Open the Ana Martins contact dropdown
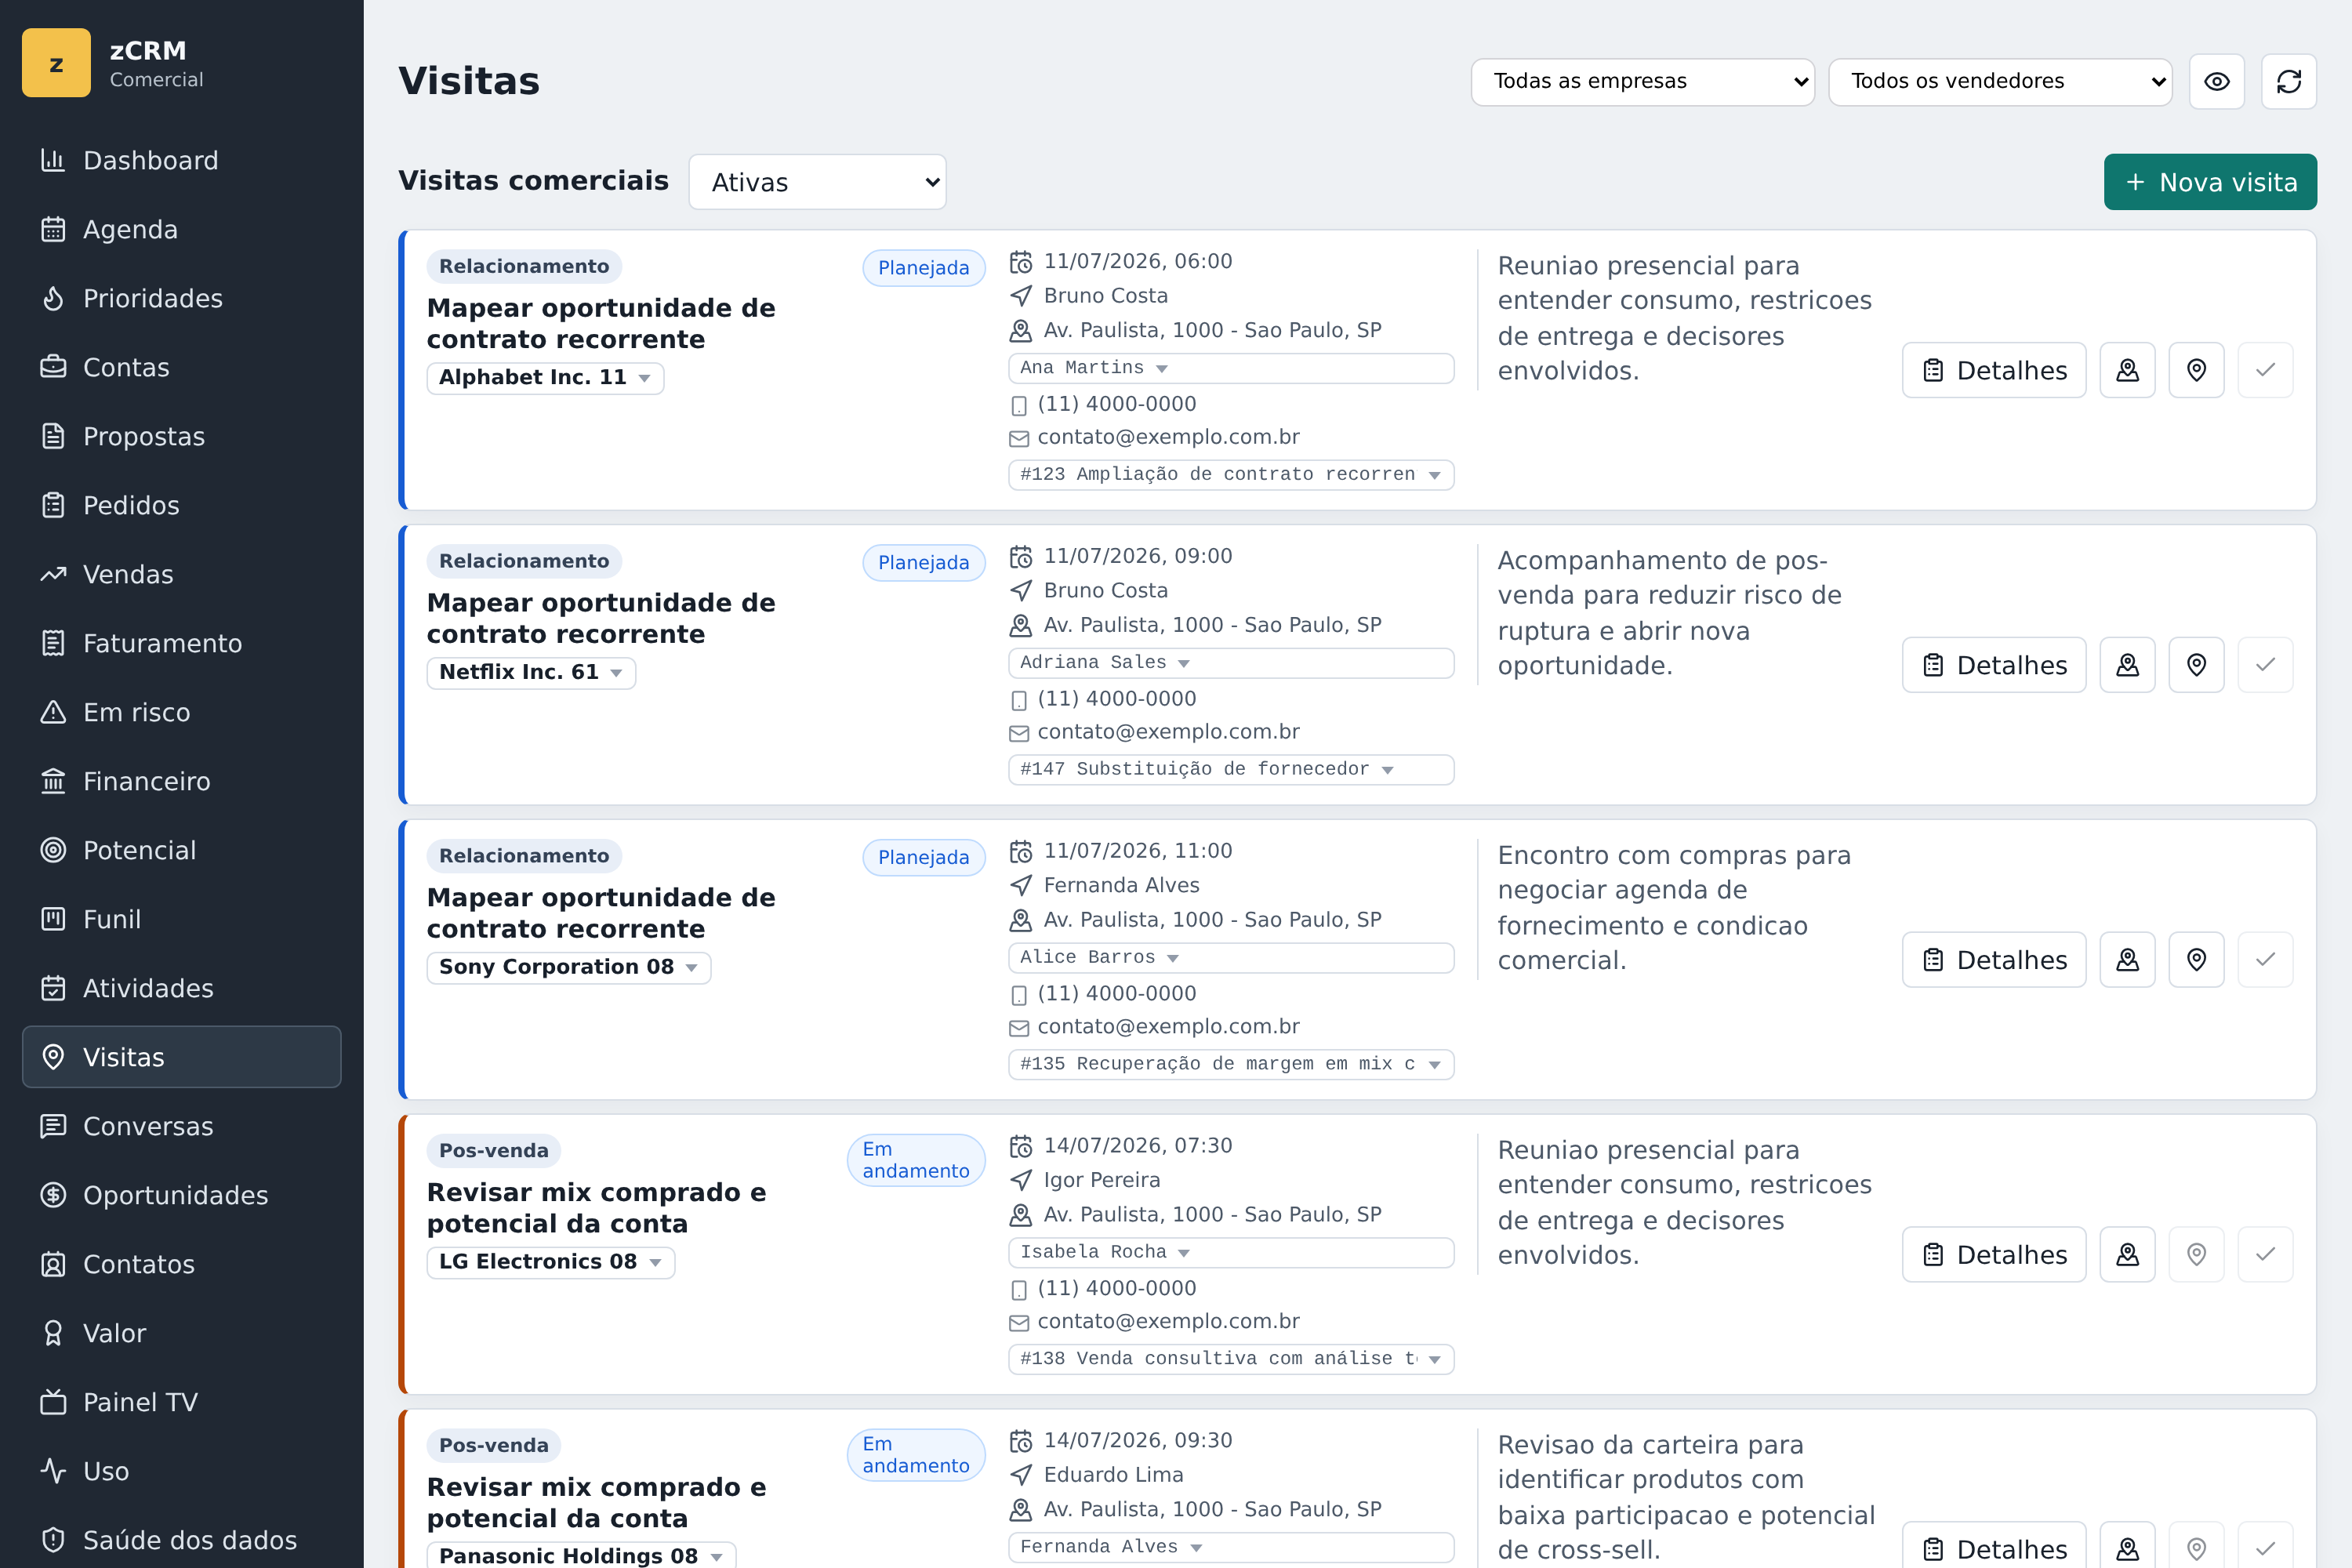The image size is (2352, 1568). pyautogui.click(x=1231, y=368)
